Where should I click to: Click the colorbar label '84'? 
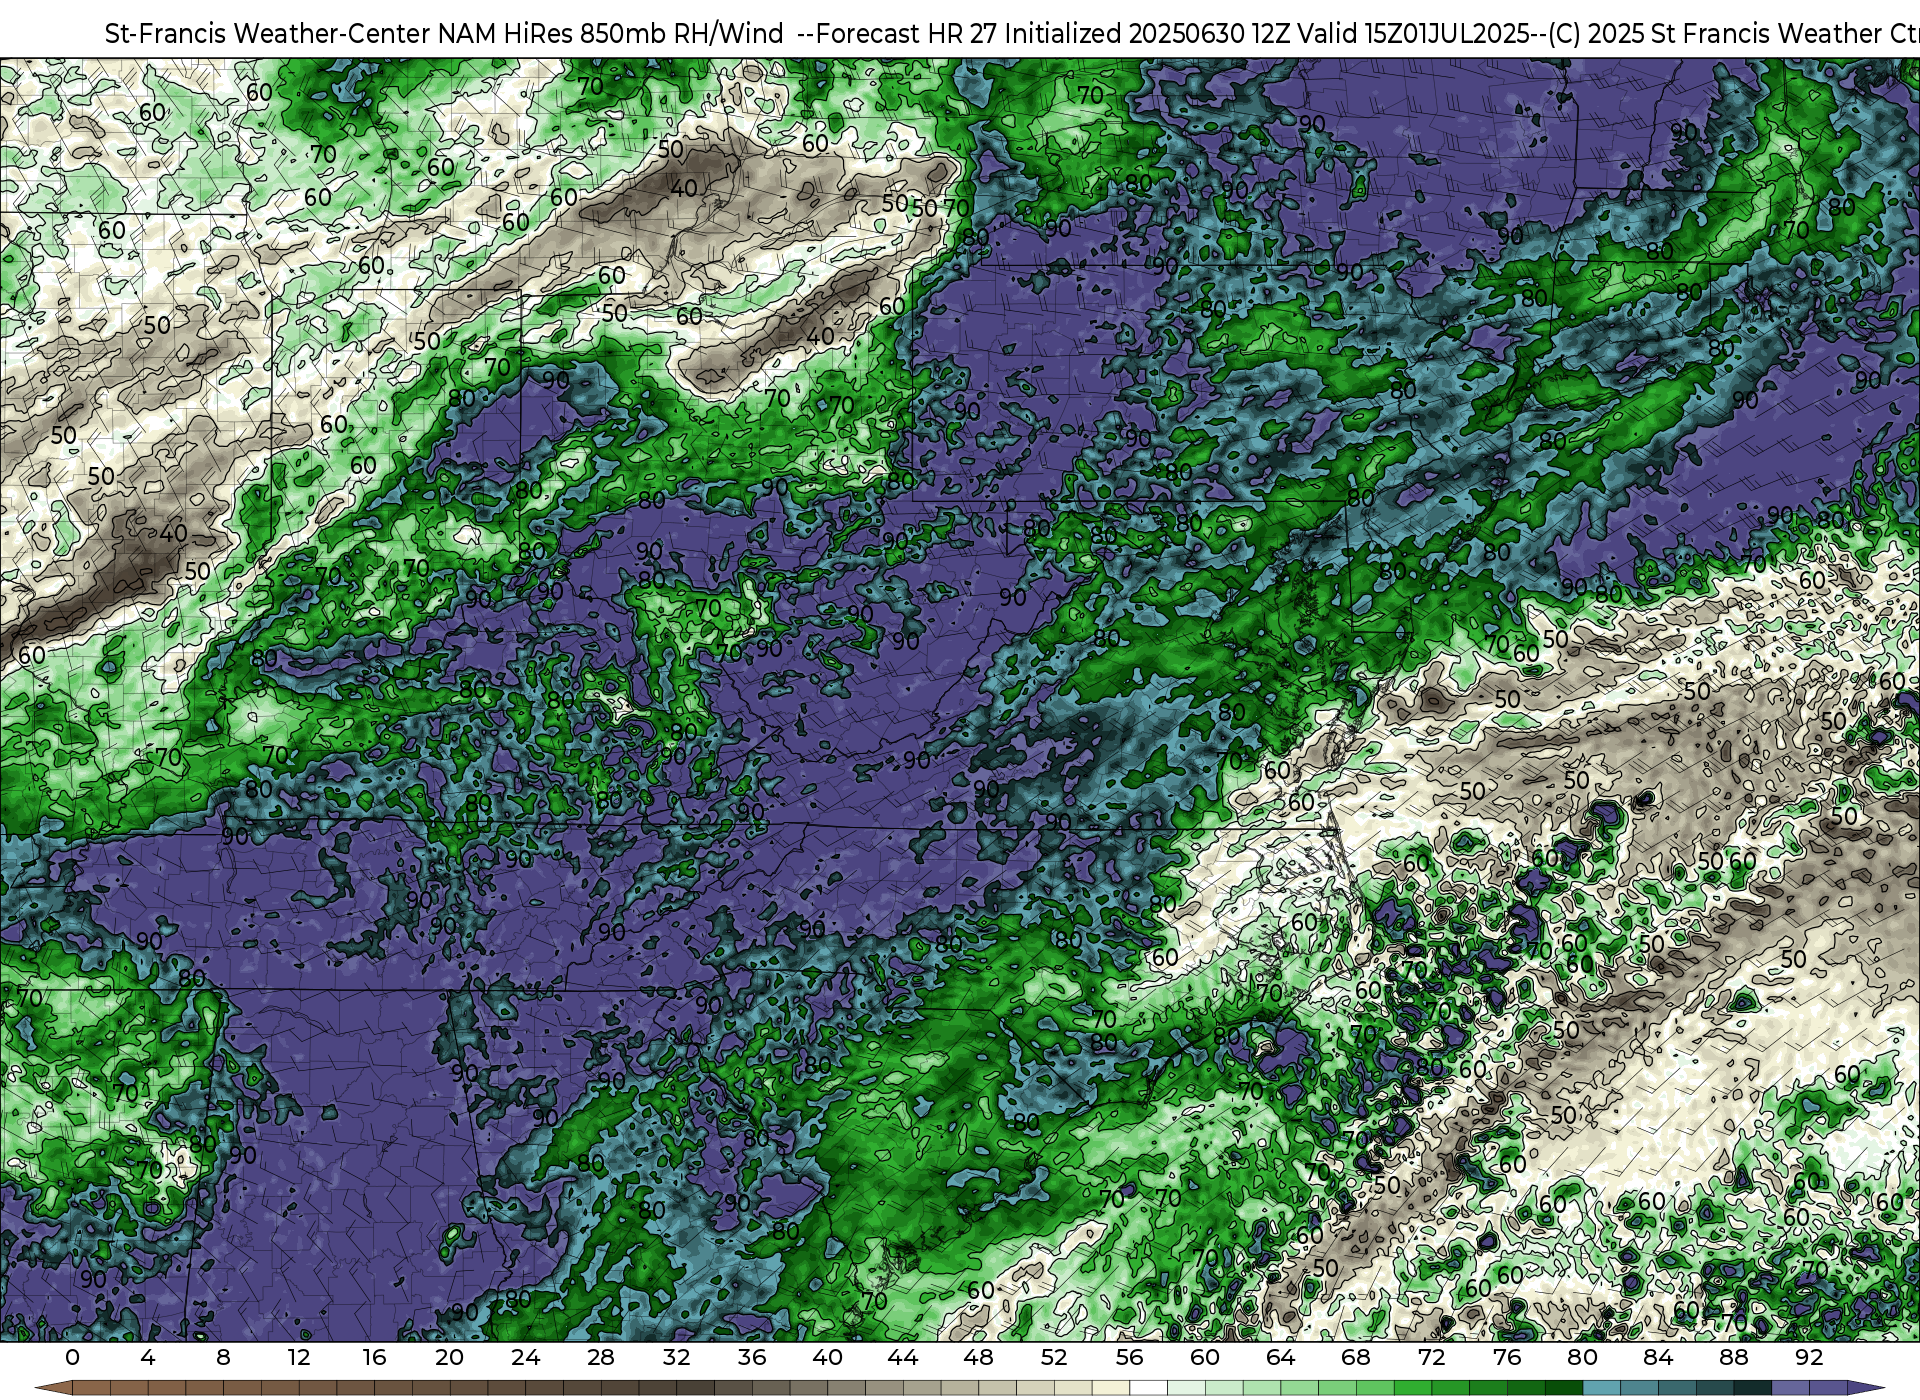point(1658,1357)
